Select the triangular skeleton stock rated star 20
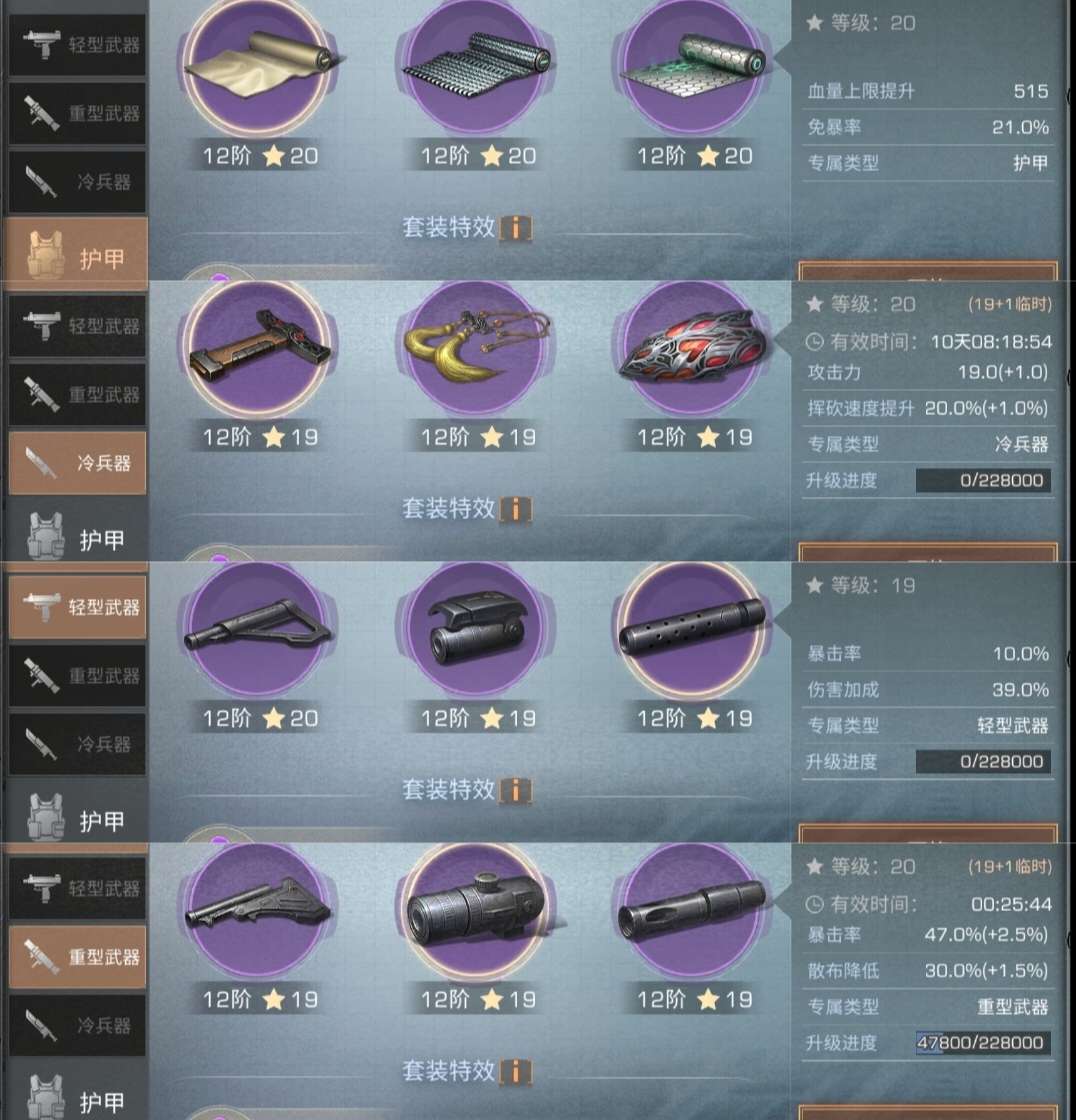The image size is (1076, 1120). tap(258, 629)
